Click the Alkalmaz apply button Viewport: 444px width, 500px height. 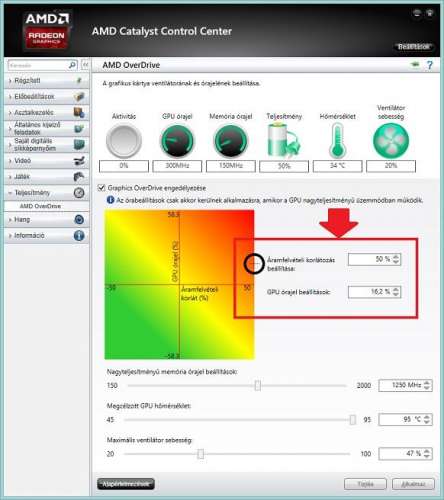click(x=413, y=484)
